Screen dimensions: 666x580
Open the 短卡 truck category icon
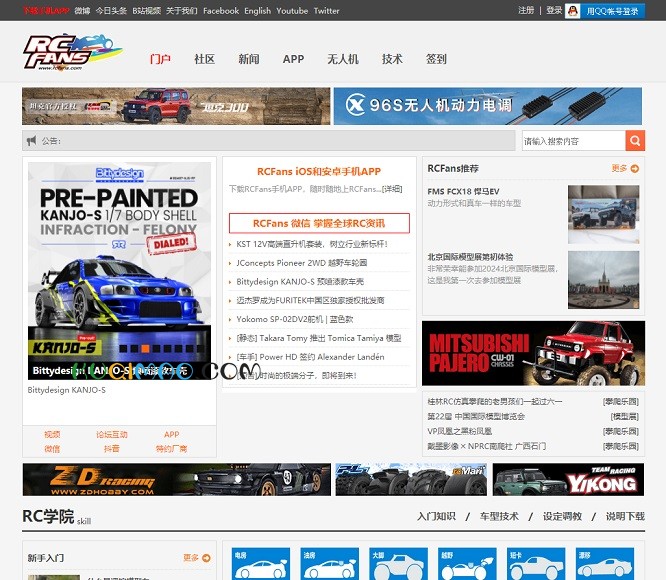point(536,564)
